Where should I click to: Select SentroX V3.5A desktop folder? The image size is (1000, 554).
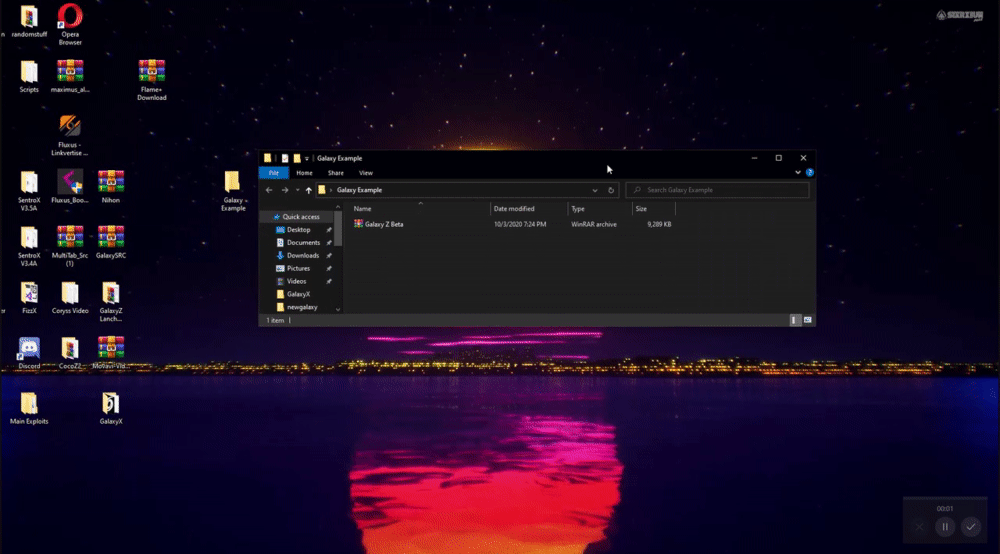29,191
